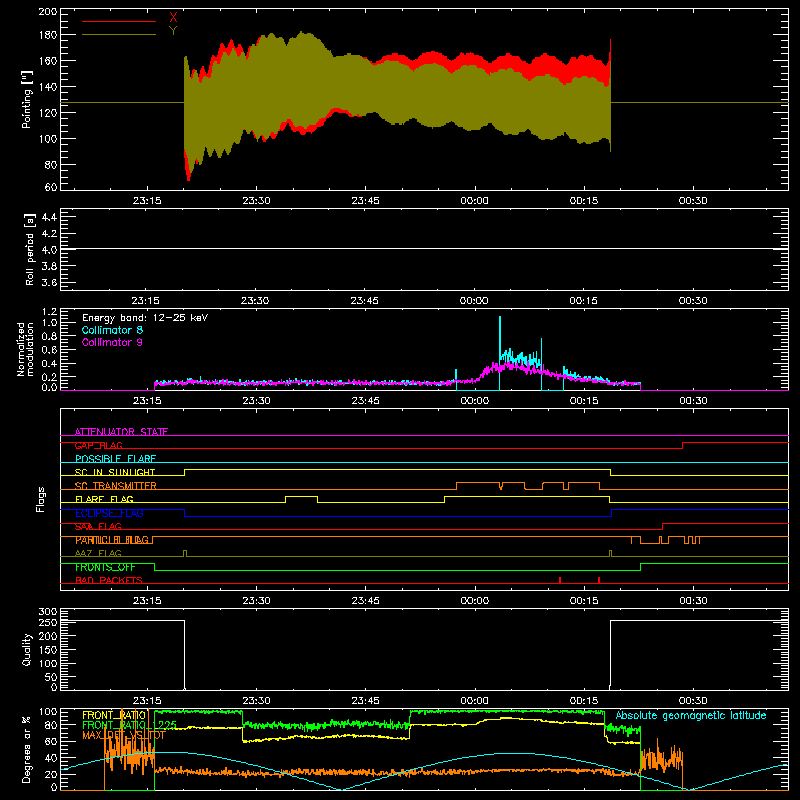800x800 pixels.
Task: Click the ATTENUATOR_STATE flag label
Action: [121, 432]
